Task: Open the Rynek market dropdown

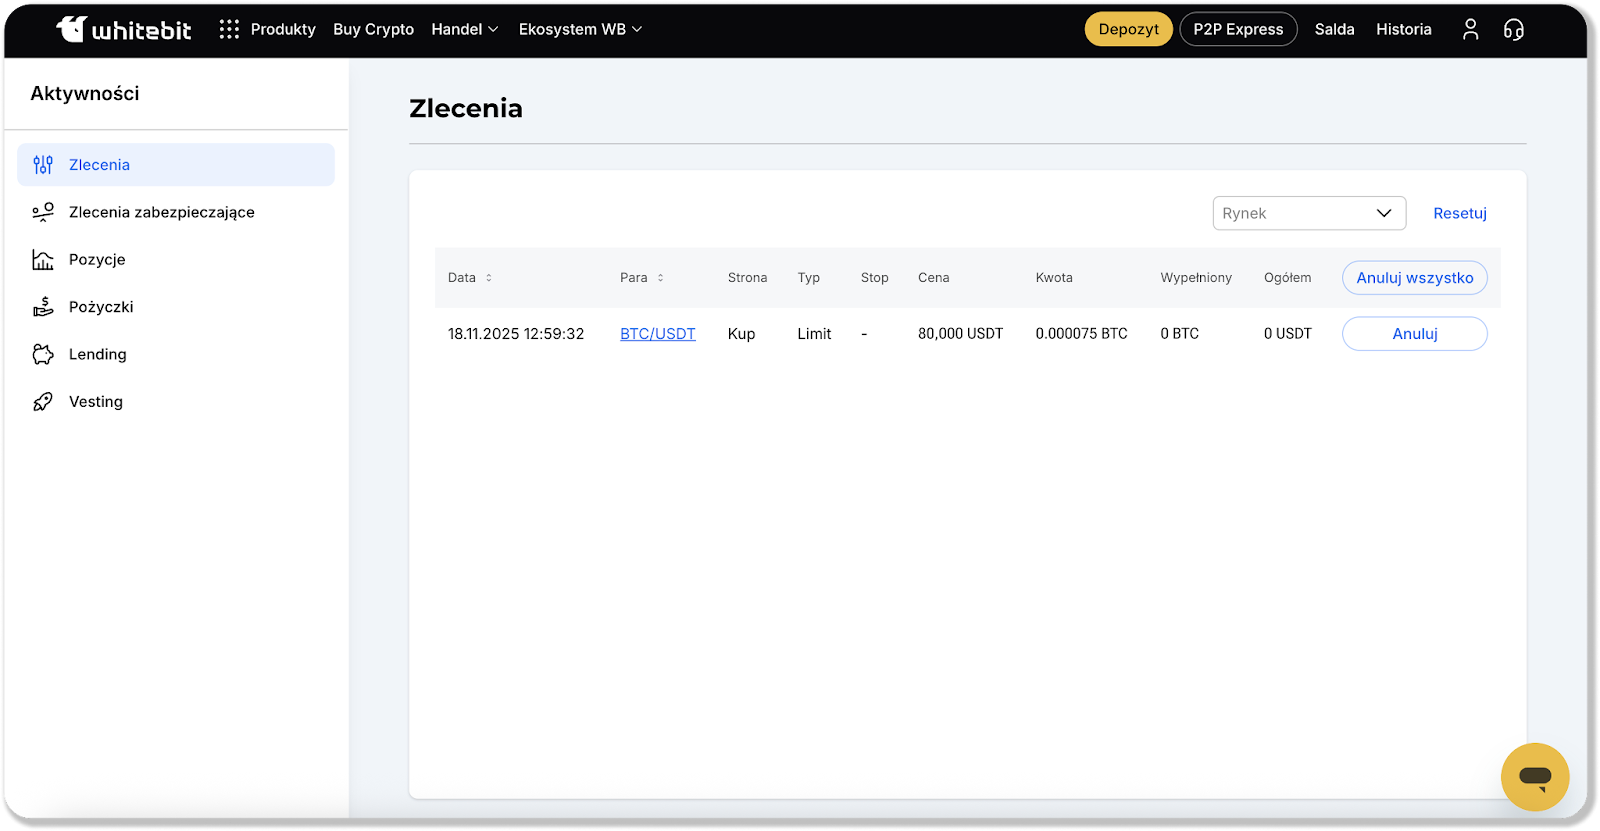Action: pyautogui.click(x=1309, y=213)
